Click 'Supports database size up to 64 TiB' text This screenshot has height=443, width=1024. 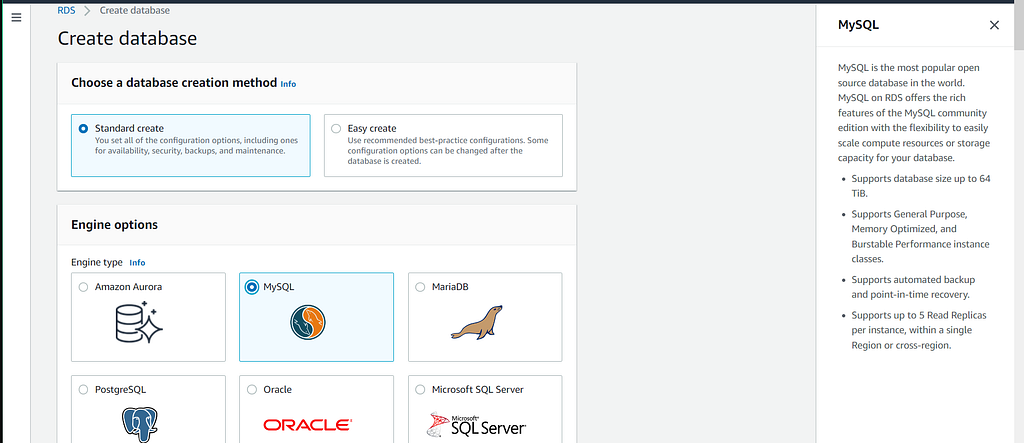[921, 186]
